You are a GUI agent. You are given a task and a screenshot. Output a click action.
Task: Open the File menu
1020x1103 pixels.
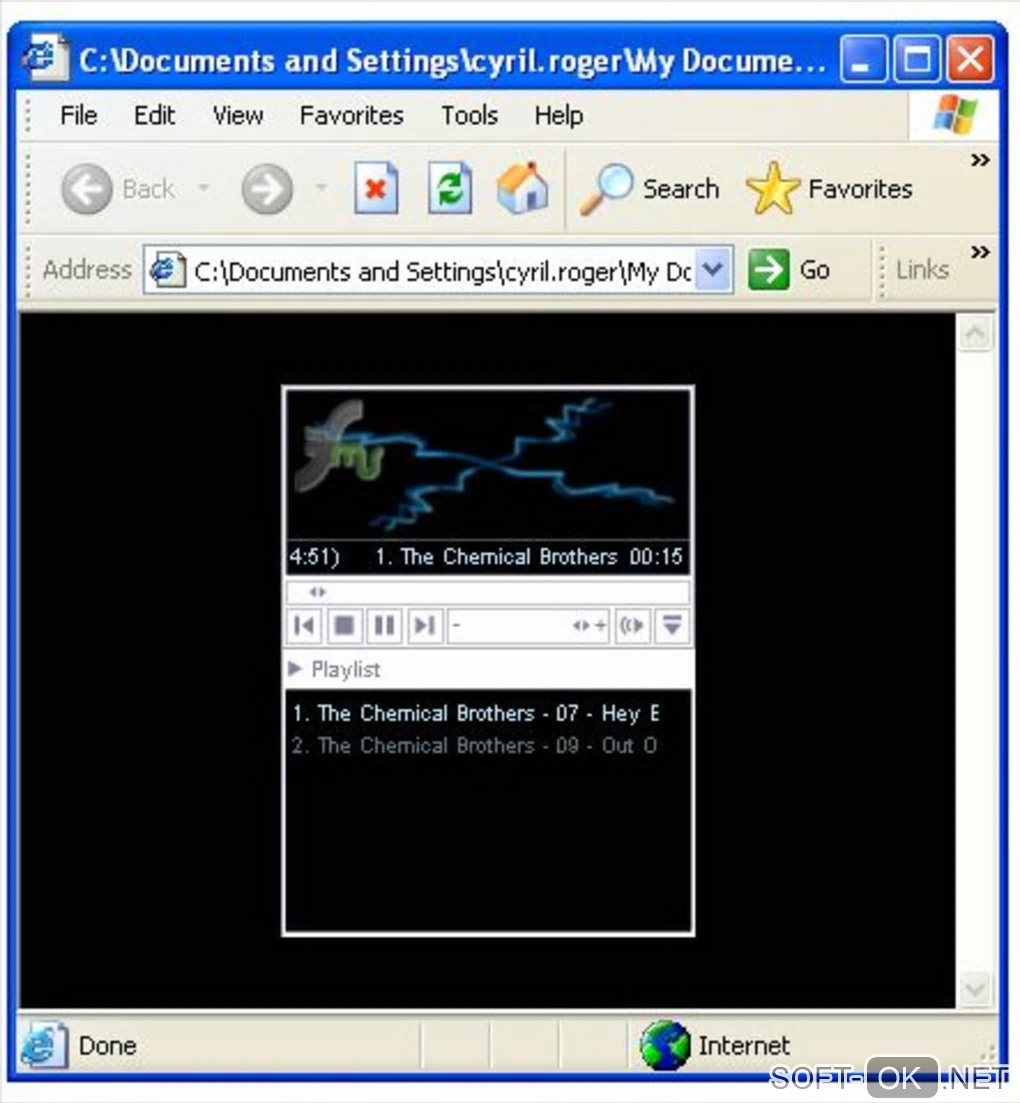click(x=78, y=115)
